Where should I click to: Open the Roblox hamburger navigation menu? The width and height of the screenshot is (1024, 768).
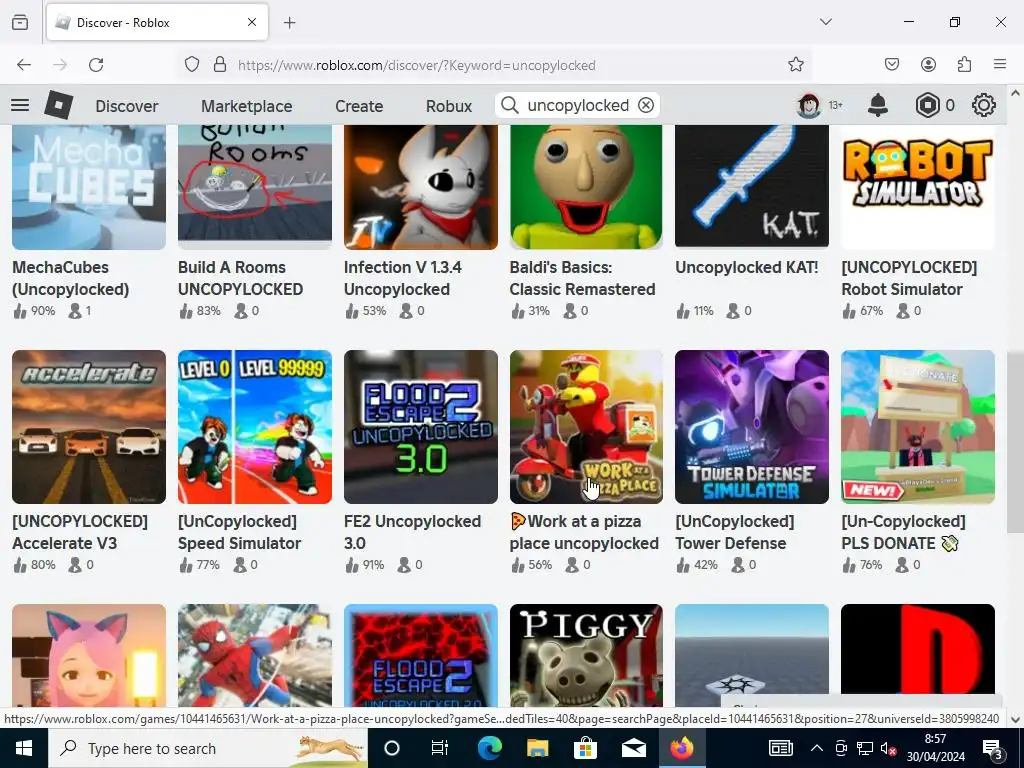20,105
